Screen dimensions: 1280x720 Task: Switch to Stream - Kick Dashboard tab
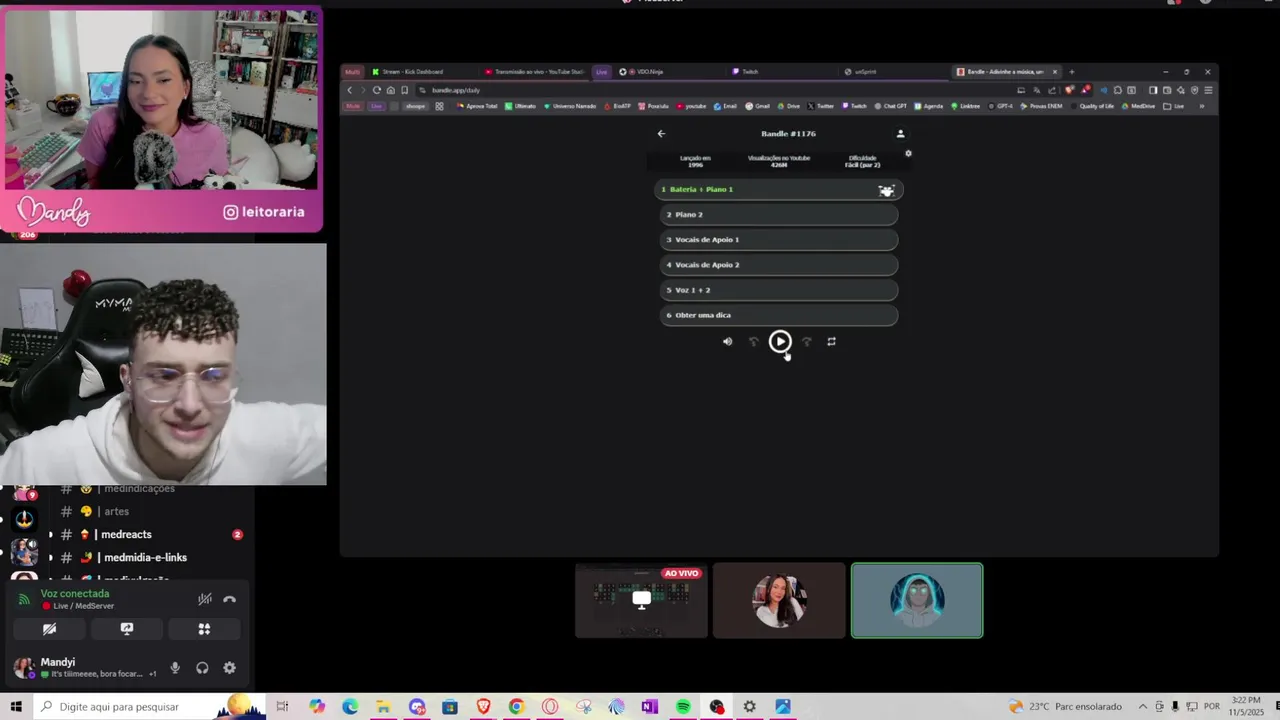point(420,72)
